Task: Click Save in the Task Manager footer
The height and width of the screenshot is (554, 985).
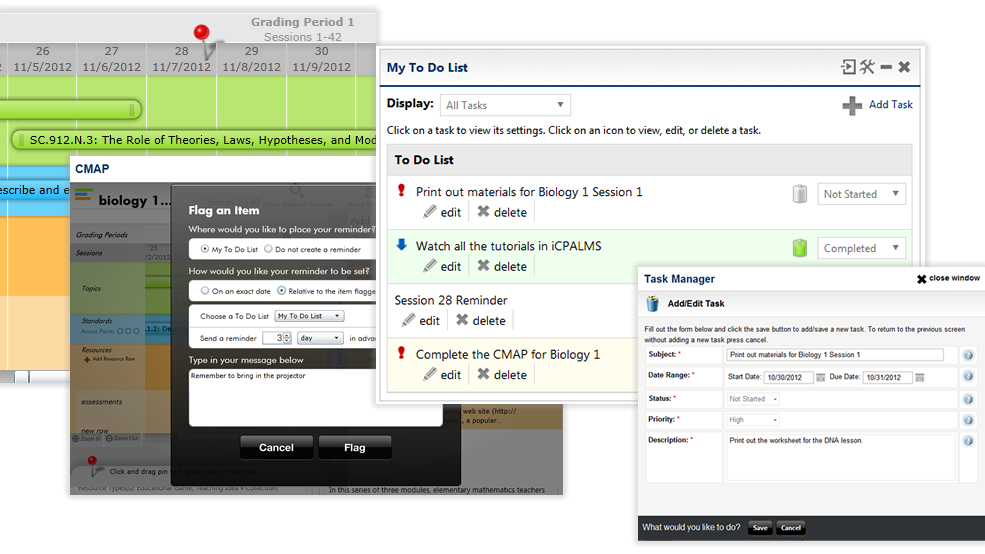Action: (760, 528)
